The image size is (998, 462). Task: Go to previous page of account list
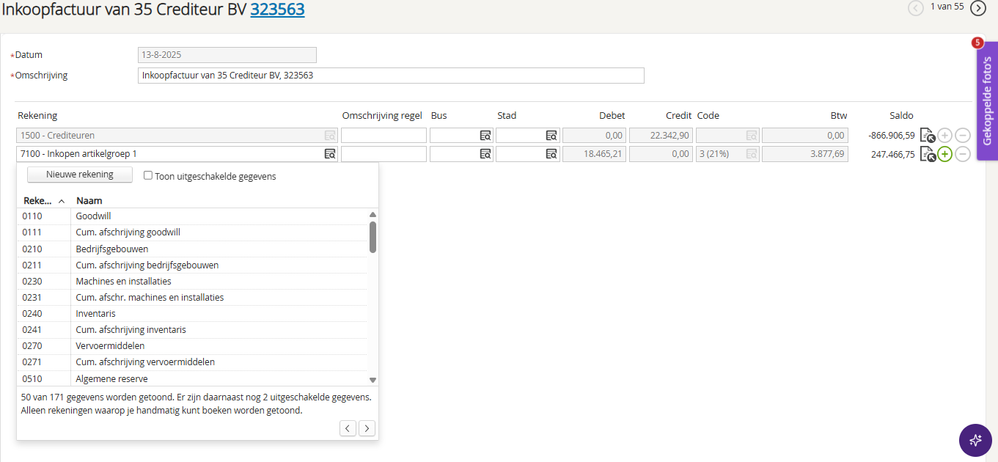tap(347, 428)
